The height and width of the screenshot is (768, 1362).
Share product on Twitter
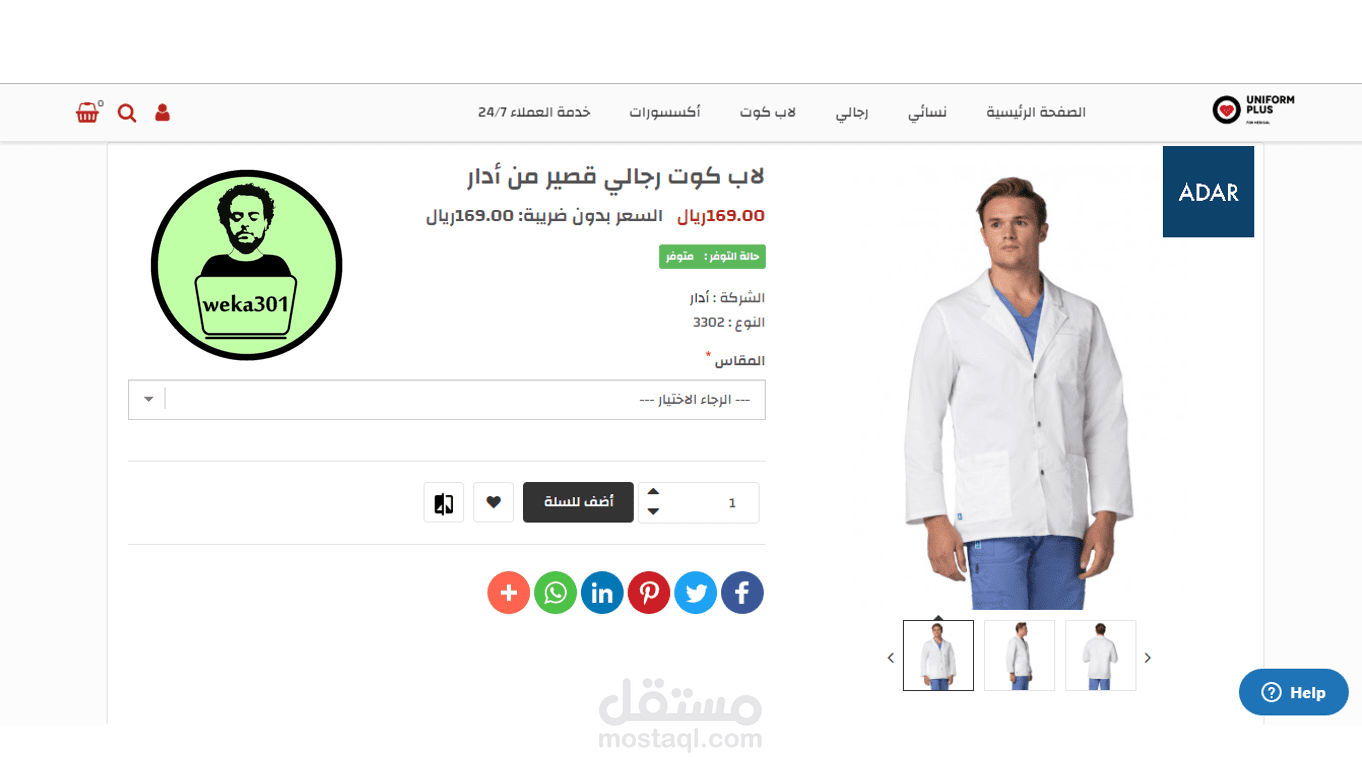click(x=696, y=593)
